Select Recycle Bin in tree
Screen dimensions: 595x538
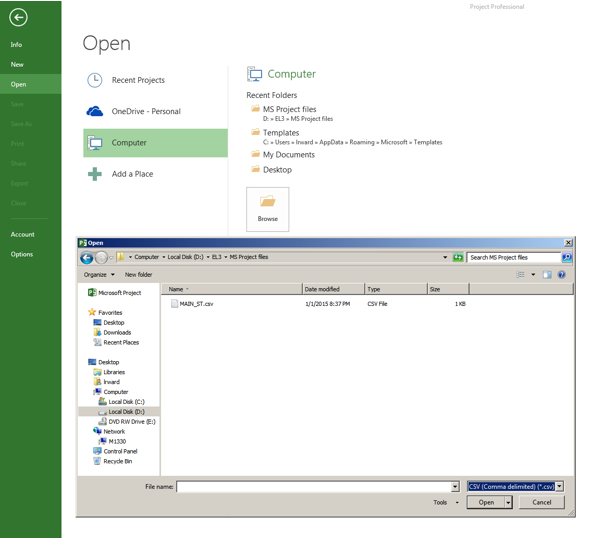pyautogui.click(x=113, y=461)
